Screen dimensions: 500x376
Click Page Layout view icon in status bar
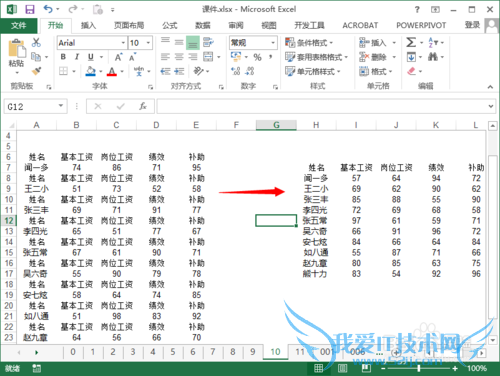click(342, 368)
